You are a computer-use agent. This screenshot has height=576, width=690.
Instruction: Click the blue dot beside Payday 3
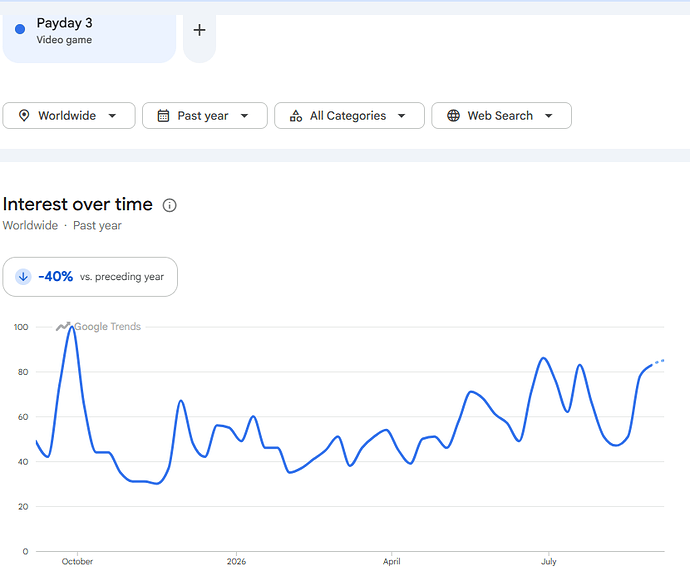click(20, 29)
